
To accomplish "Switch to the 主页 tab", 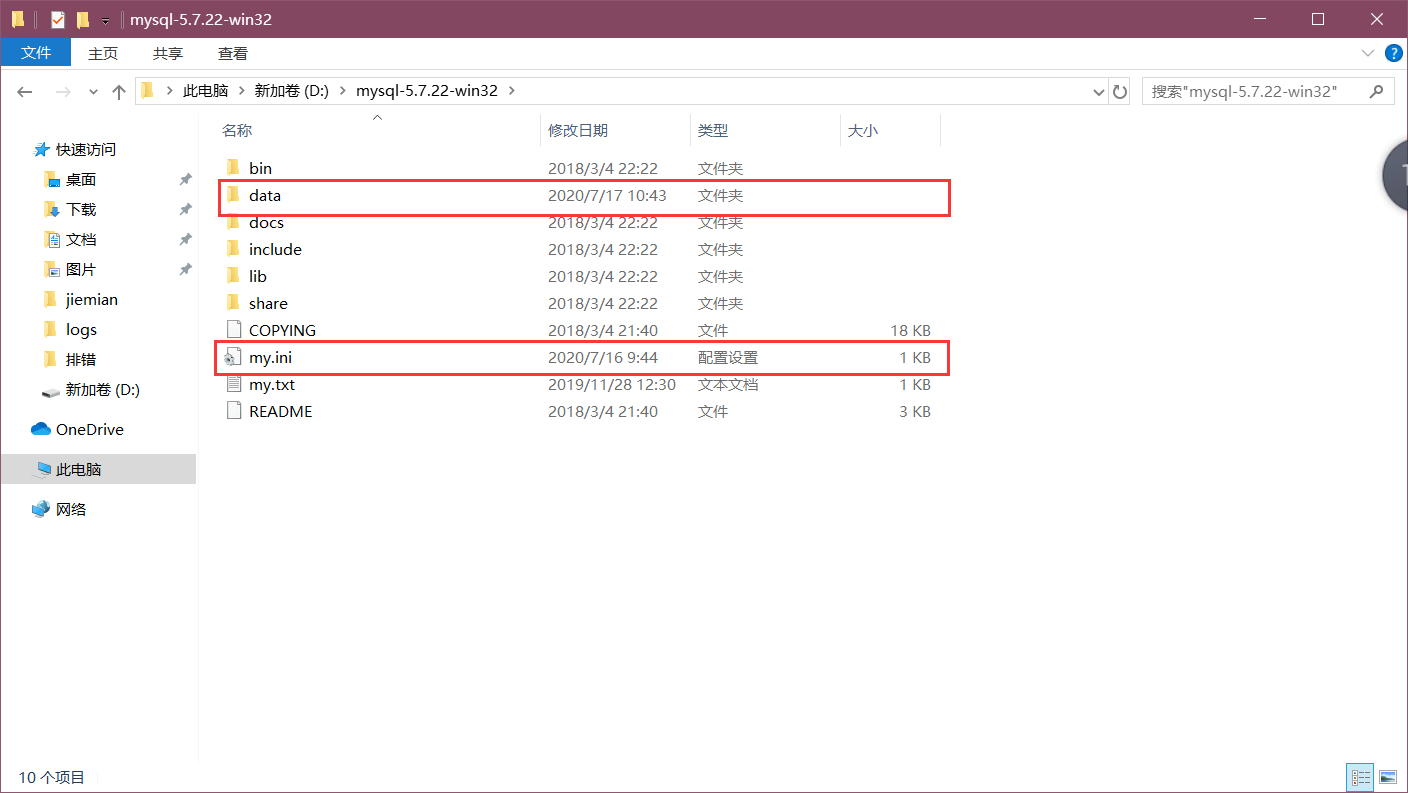I will pyautogui.click(x=103, y=53).
